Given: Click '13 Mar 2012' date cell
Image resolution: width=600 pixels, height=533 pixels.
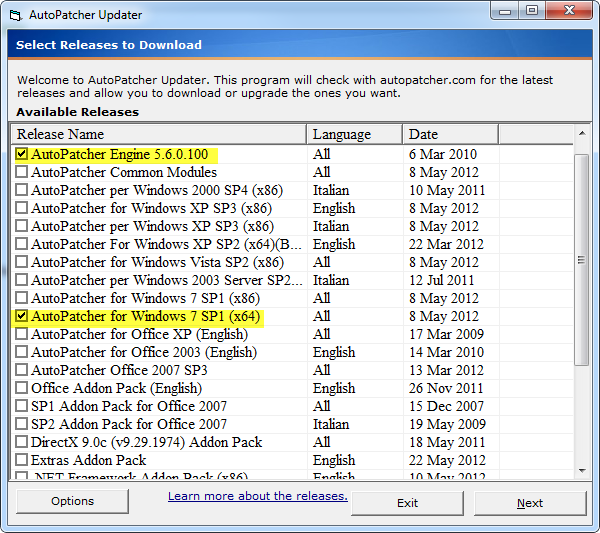Looking at the screenshot, I should point(446,370).
